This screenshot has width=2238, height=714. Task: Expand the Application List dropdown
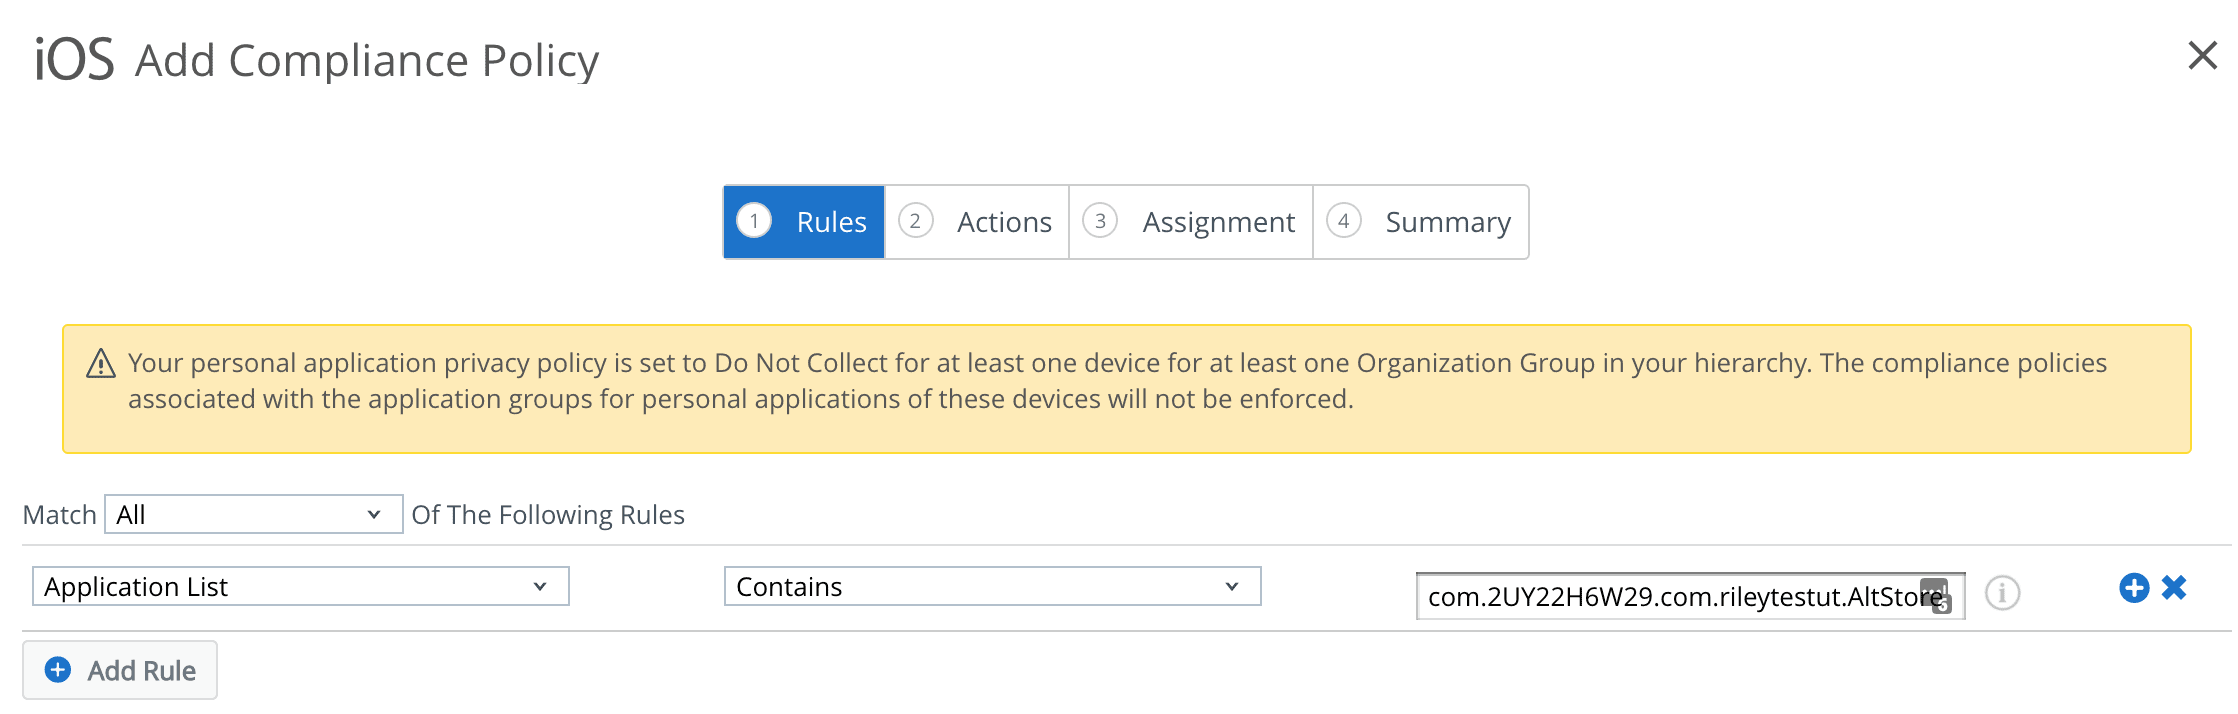[301, 586]
